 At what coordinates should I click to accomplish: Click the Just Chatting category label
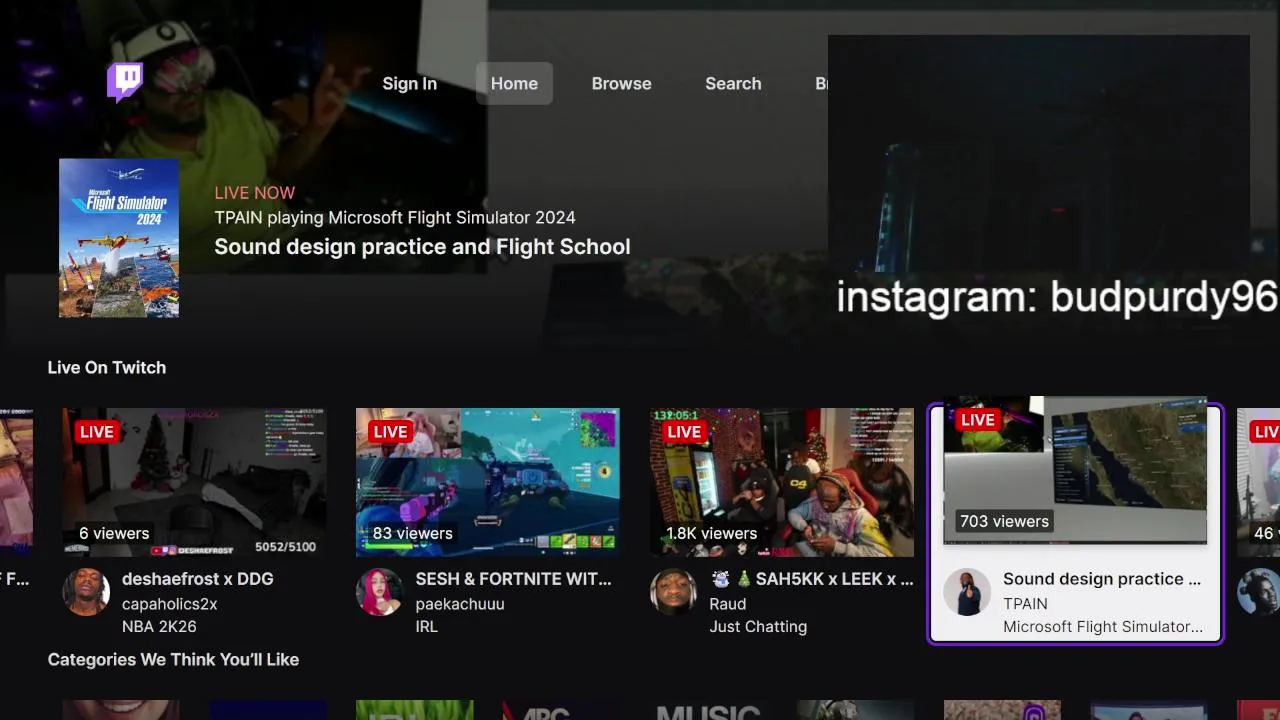click(x=758, y=627)
